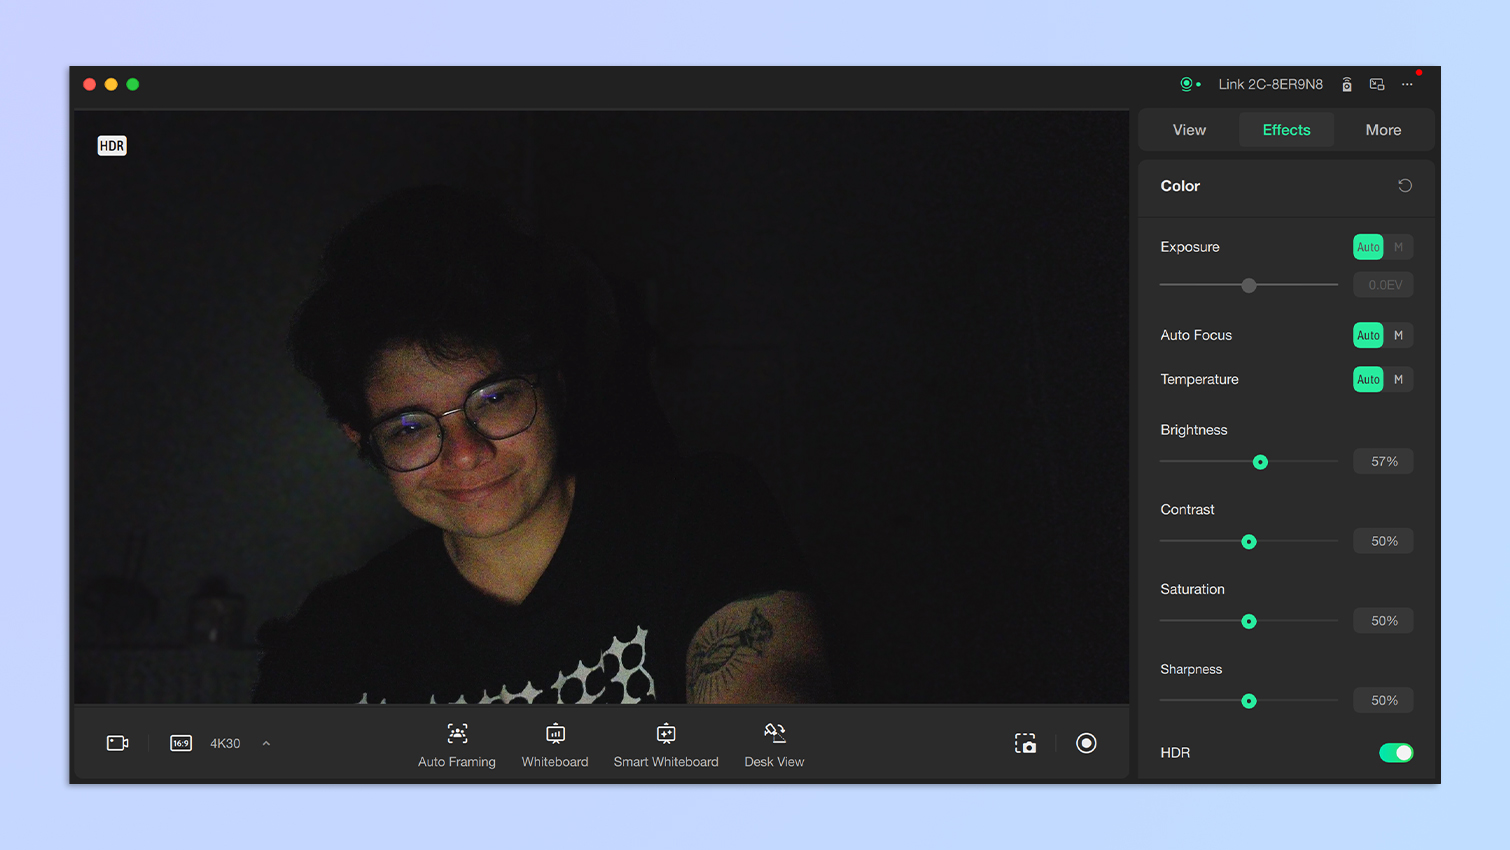Open the Link 2C-8ER9N8 device selector
1510x850 pixels.
[1269, 85]
